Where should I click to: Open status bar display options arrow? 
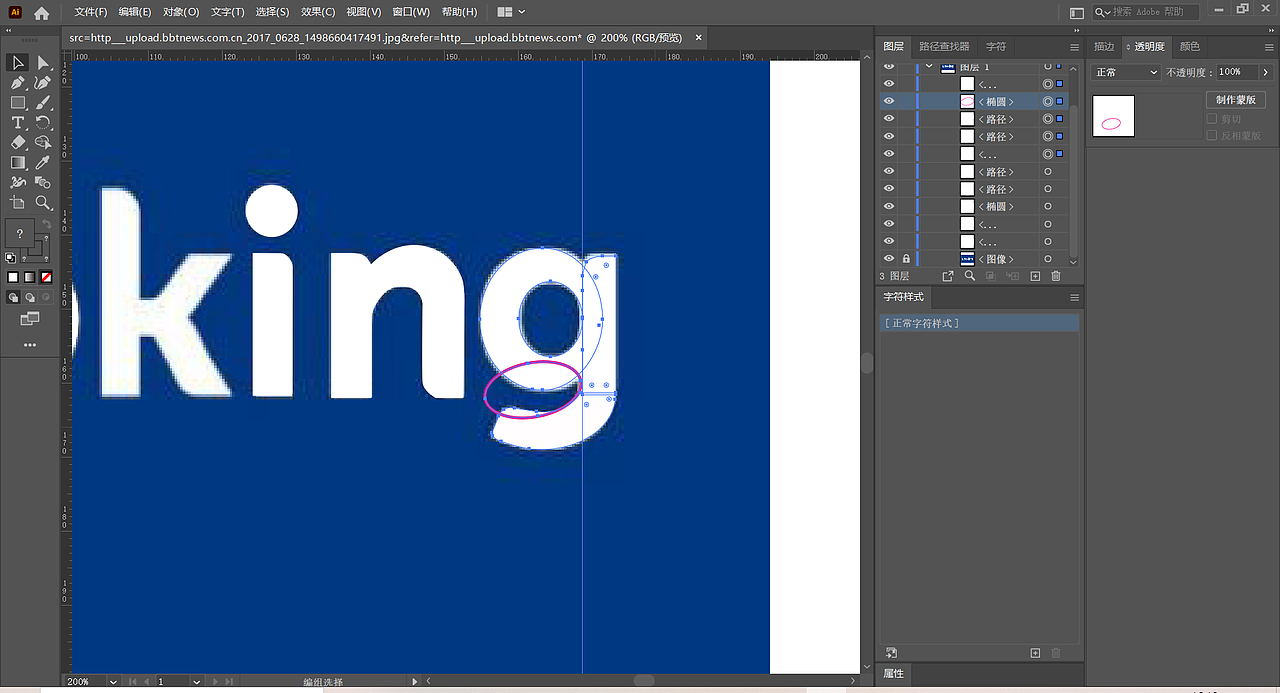(x=415, y=681)
